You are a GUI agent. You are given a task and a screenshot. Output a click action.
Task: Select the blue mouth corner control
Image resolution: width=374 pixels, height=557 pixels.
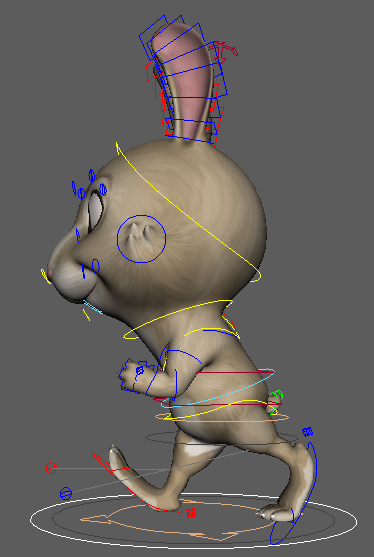95,266
